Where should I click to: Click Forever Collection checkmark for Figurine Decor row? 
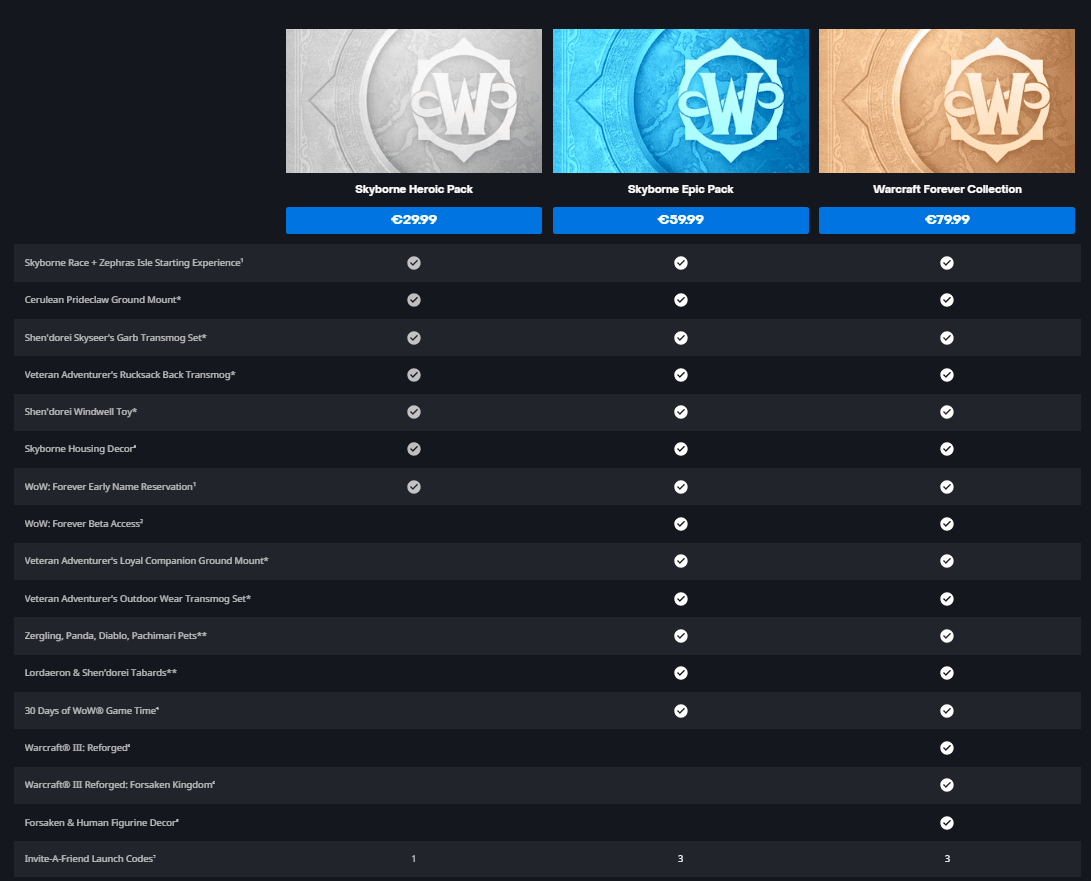[947, 823]
